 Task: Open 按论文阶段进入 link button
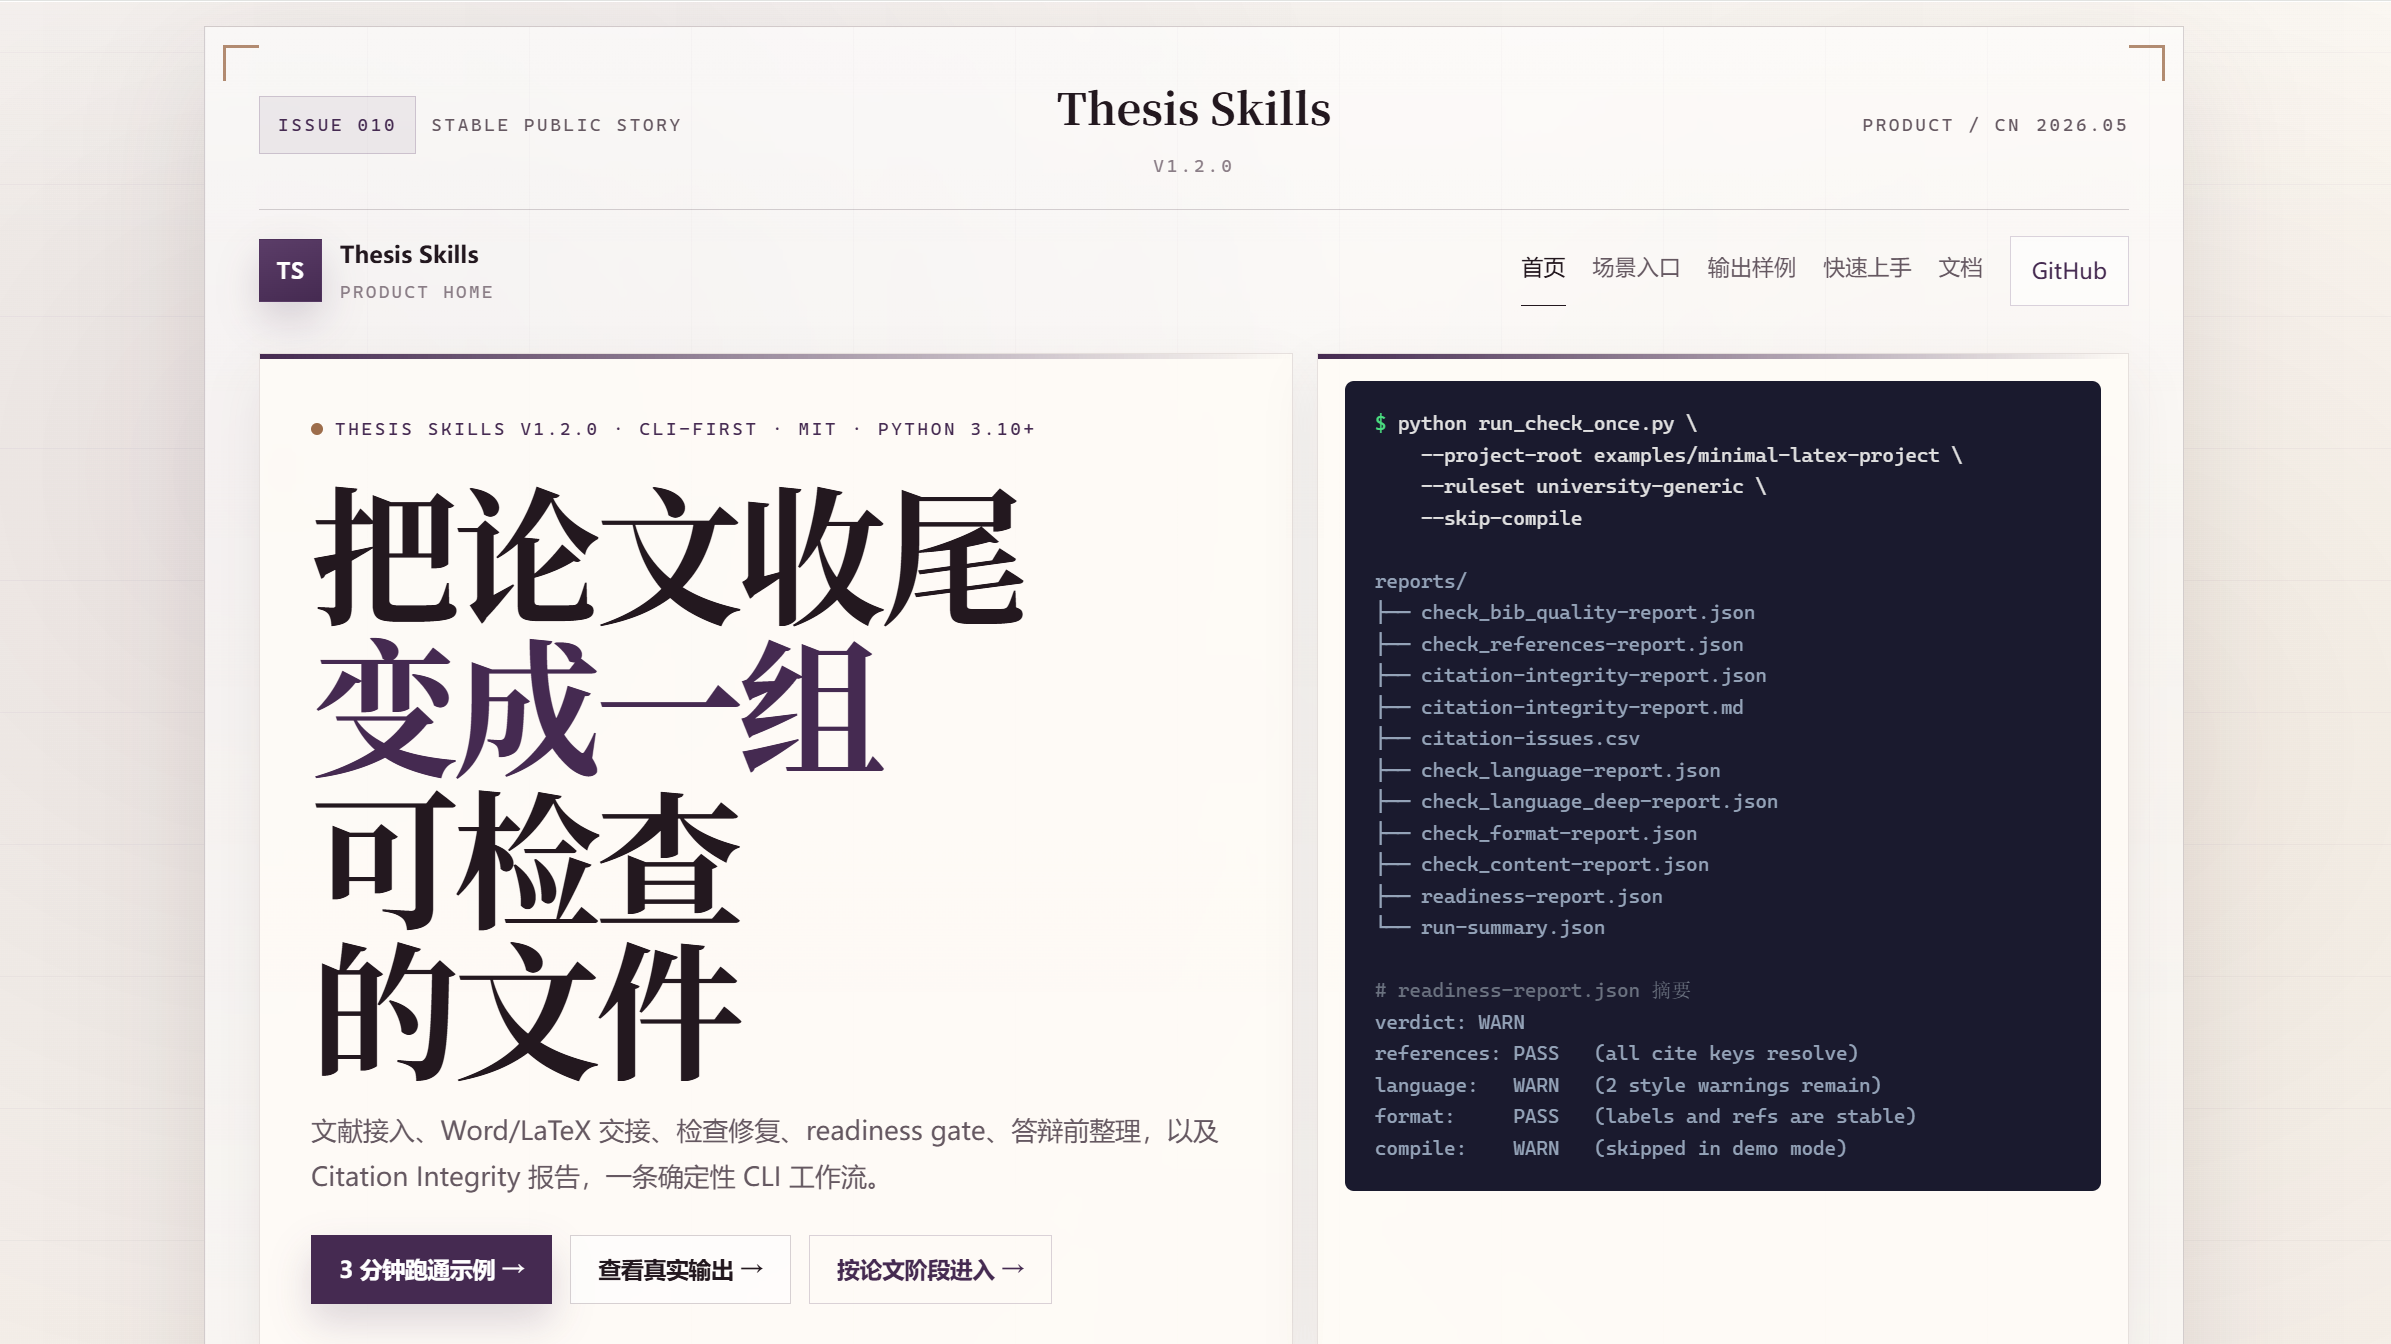930,1269
